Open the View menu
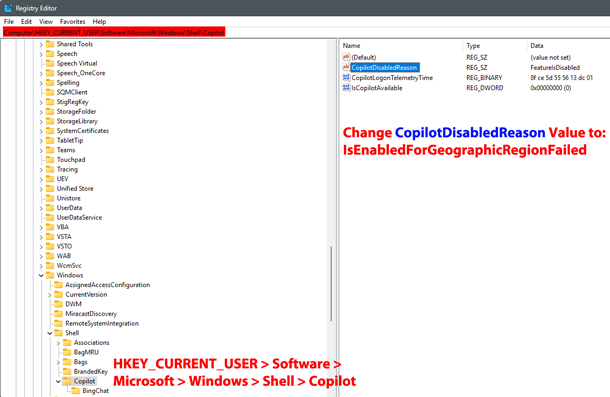This screenshot has width=610, height=397. (46, 22)
